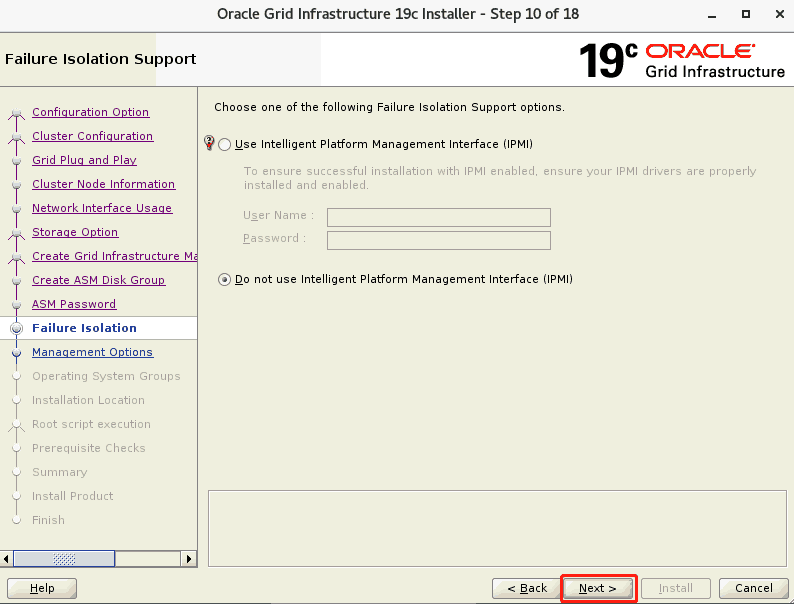Click the Network Interface Usage node icon
Image resolution: width=794 pixels, height=604 pixels.
[17, 209]
